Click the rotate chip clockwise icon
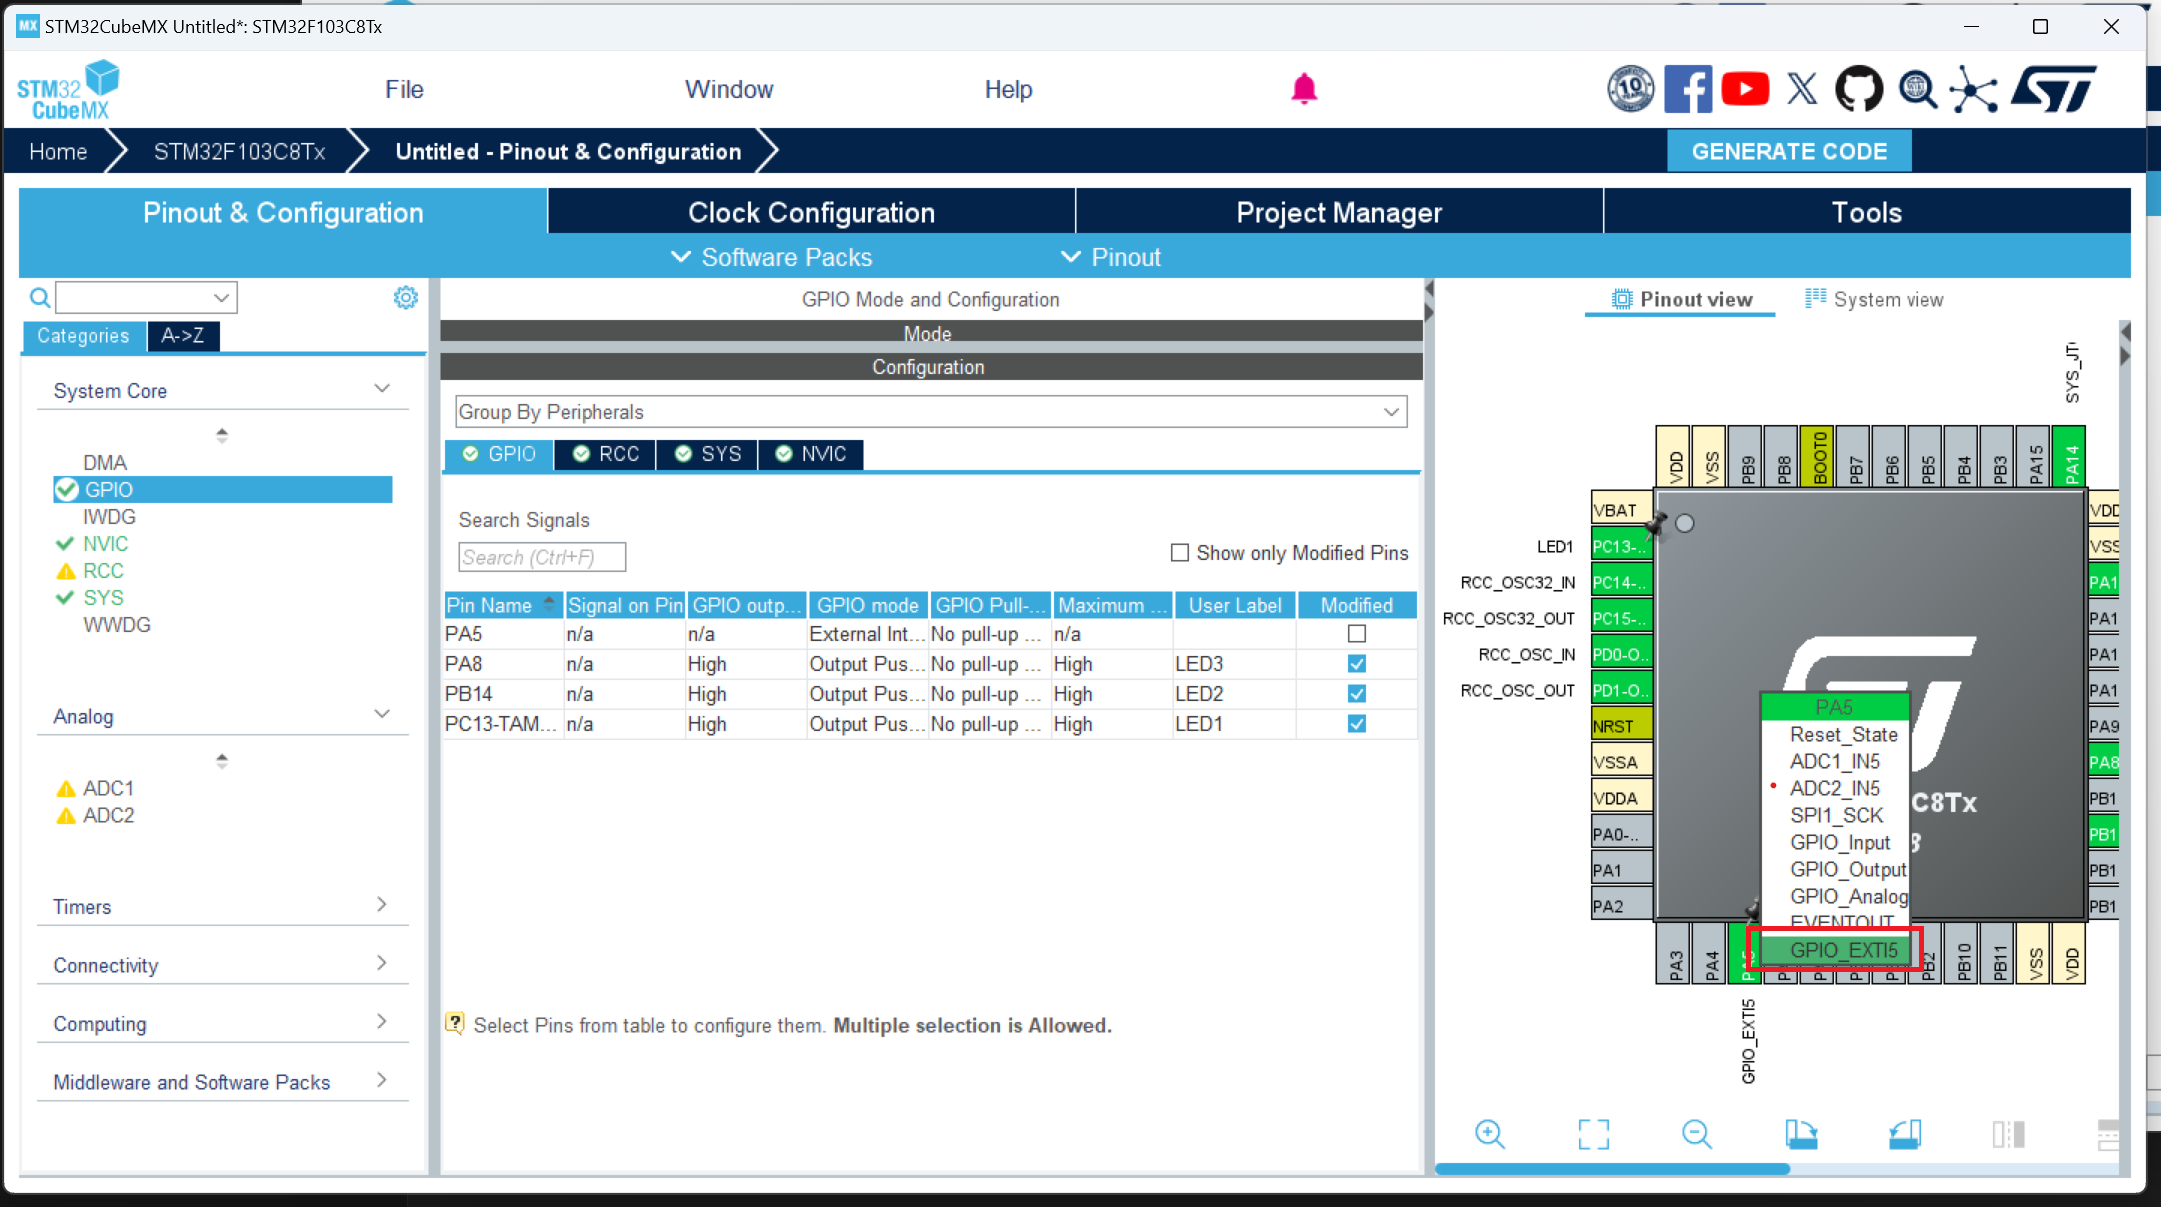Viewport: 2161px width, 1207px height. (x=1801, y=1134)
